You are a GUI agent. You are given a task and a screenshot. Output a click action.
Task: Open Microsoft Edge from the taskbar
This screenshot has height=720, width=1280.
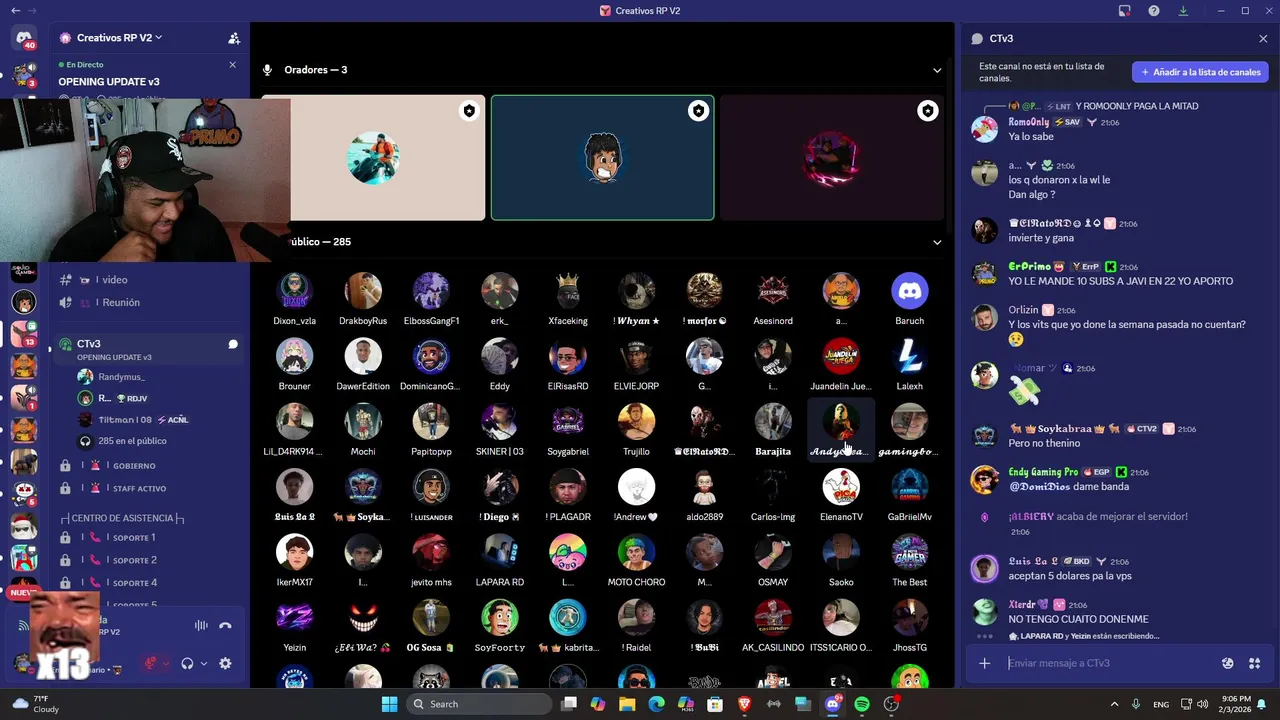coord(656,704)
